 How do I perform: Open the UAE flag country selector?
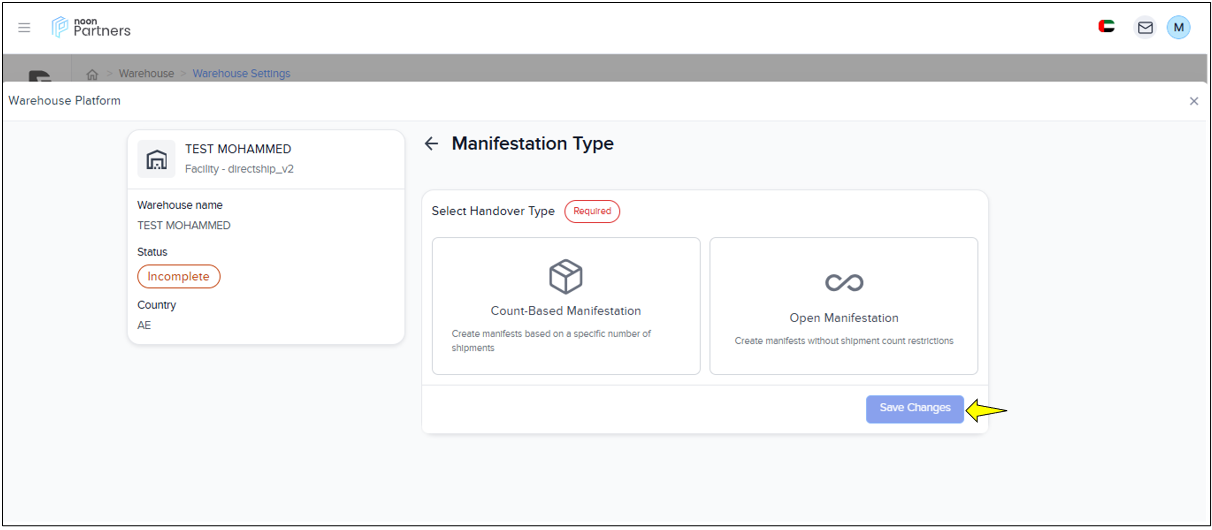click(x=1106, y=27)
